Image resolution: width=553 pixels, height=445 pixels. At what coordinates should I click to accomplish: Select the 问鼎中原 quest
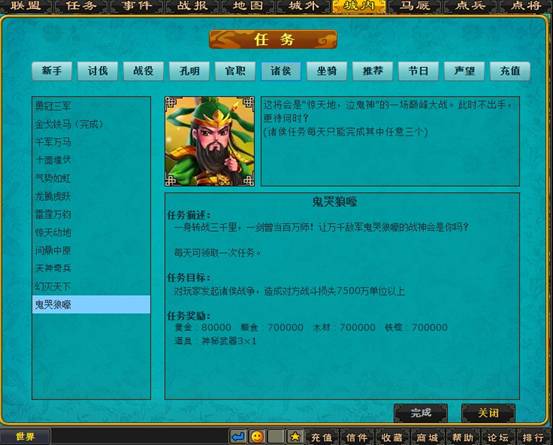(x=91, y=250)
